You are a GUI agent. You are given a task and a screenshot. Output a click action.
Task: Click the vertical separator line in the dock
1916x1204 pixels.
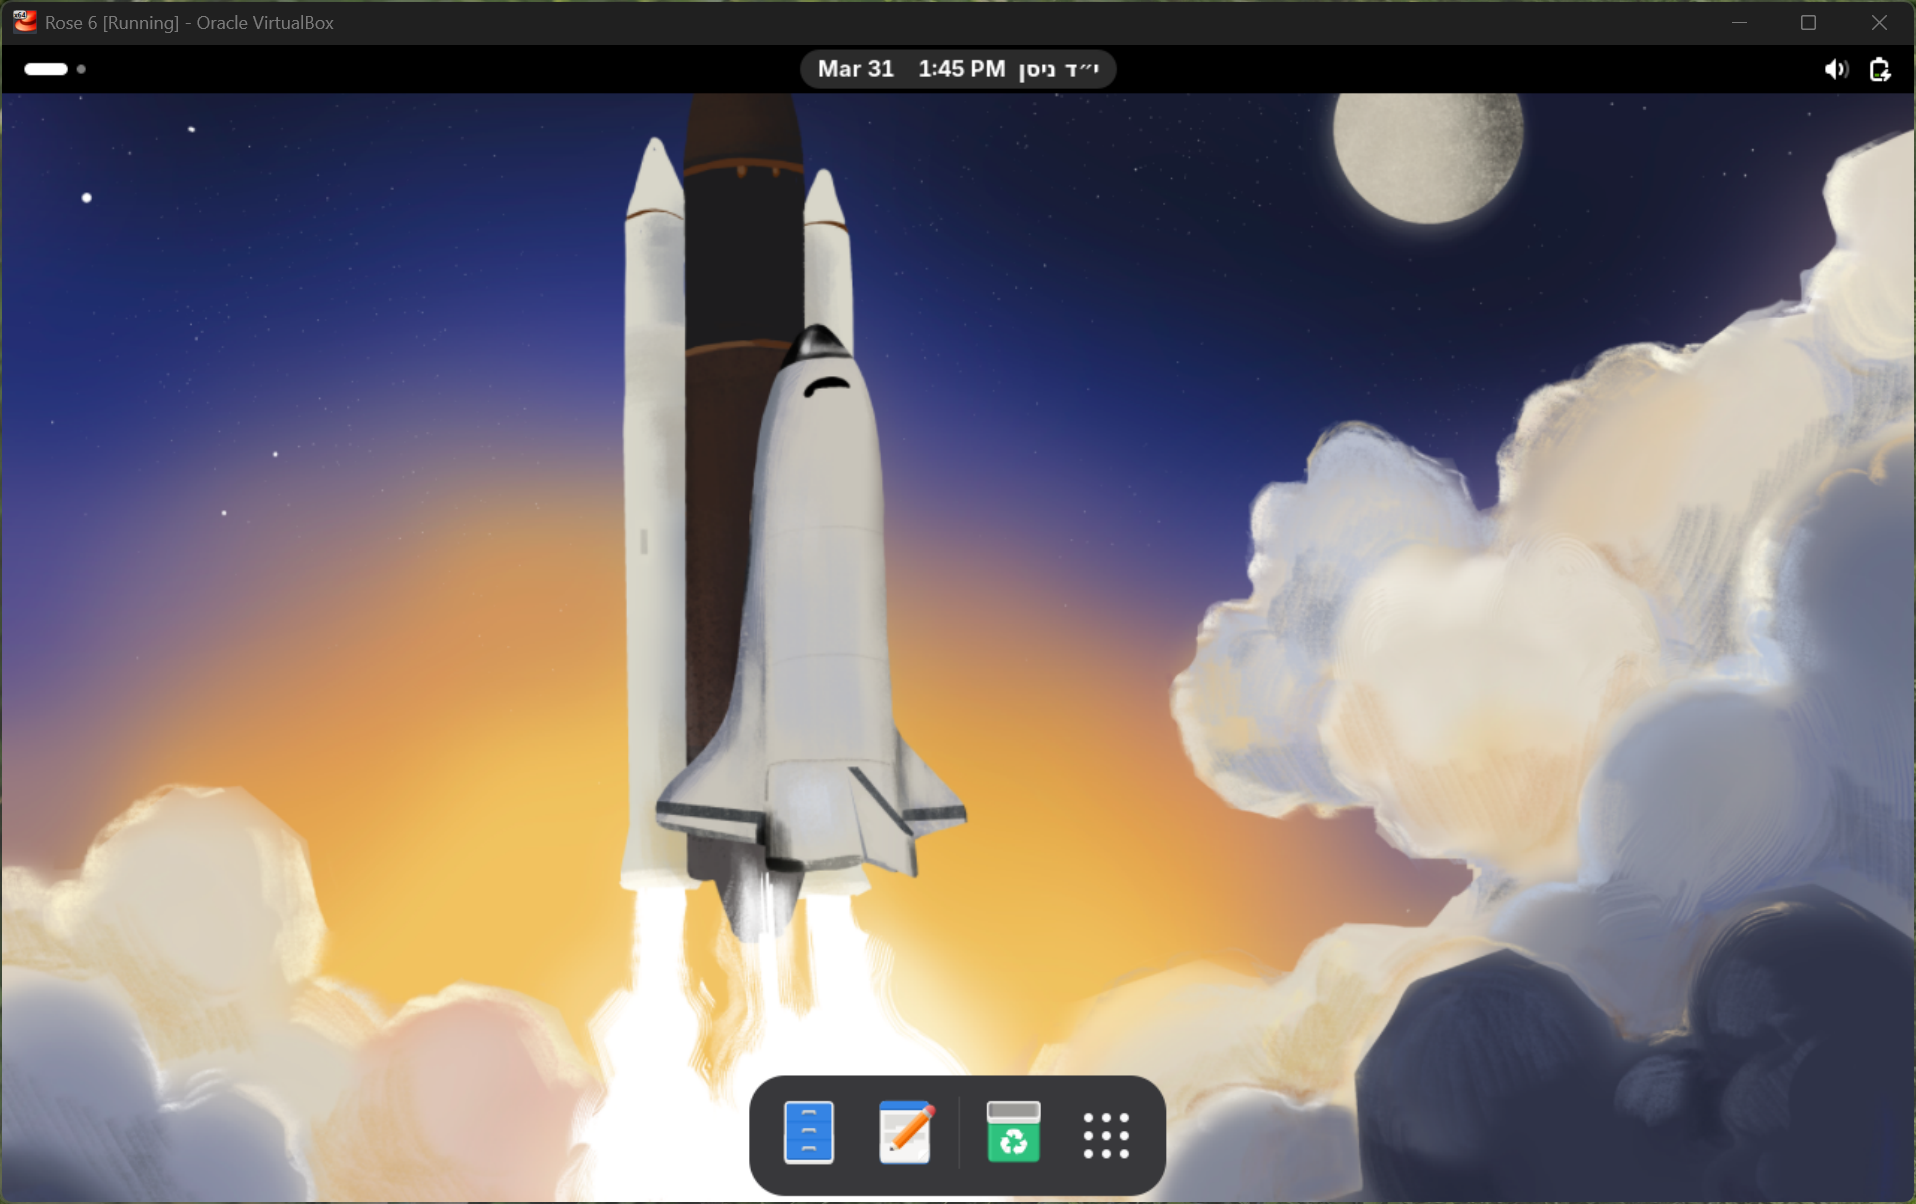click(x=959, y=1133)
